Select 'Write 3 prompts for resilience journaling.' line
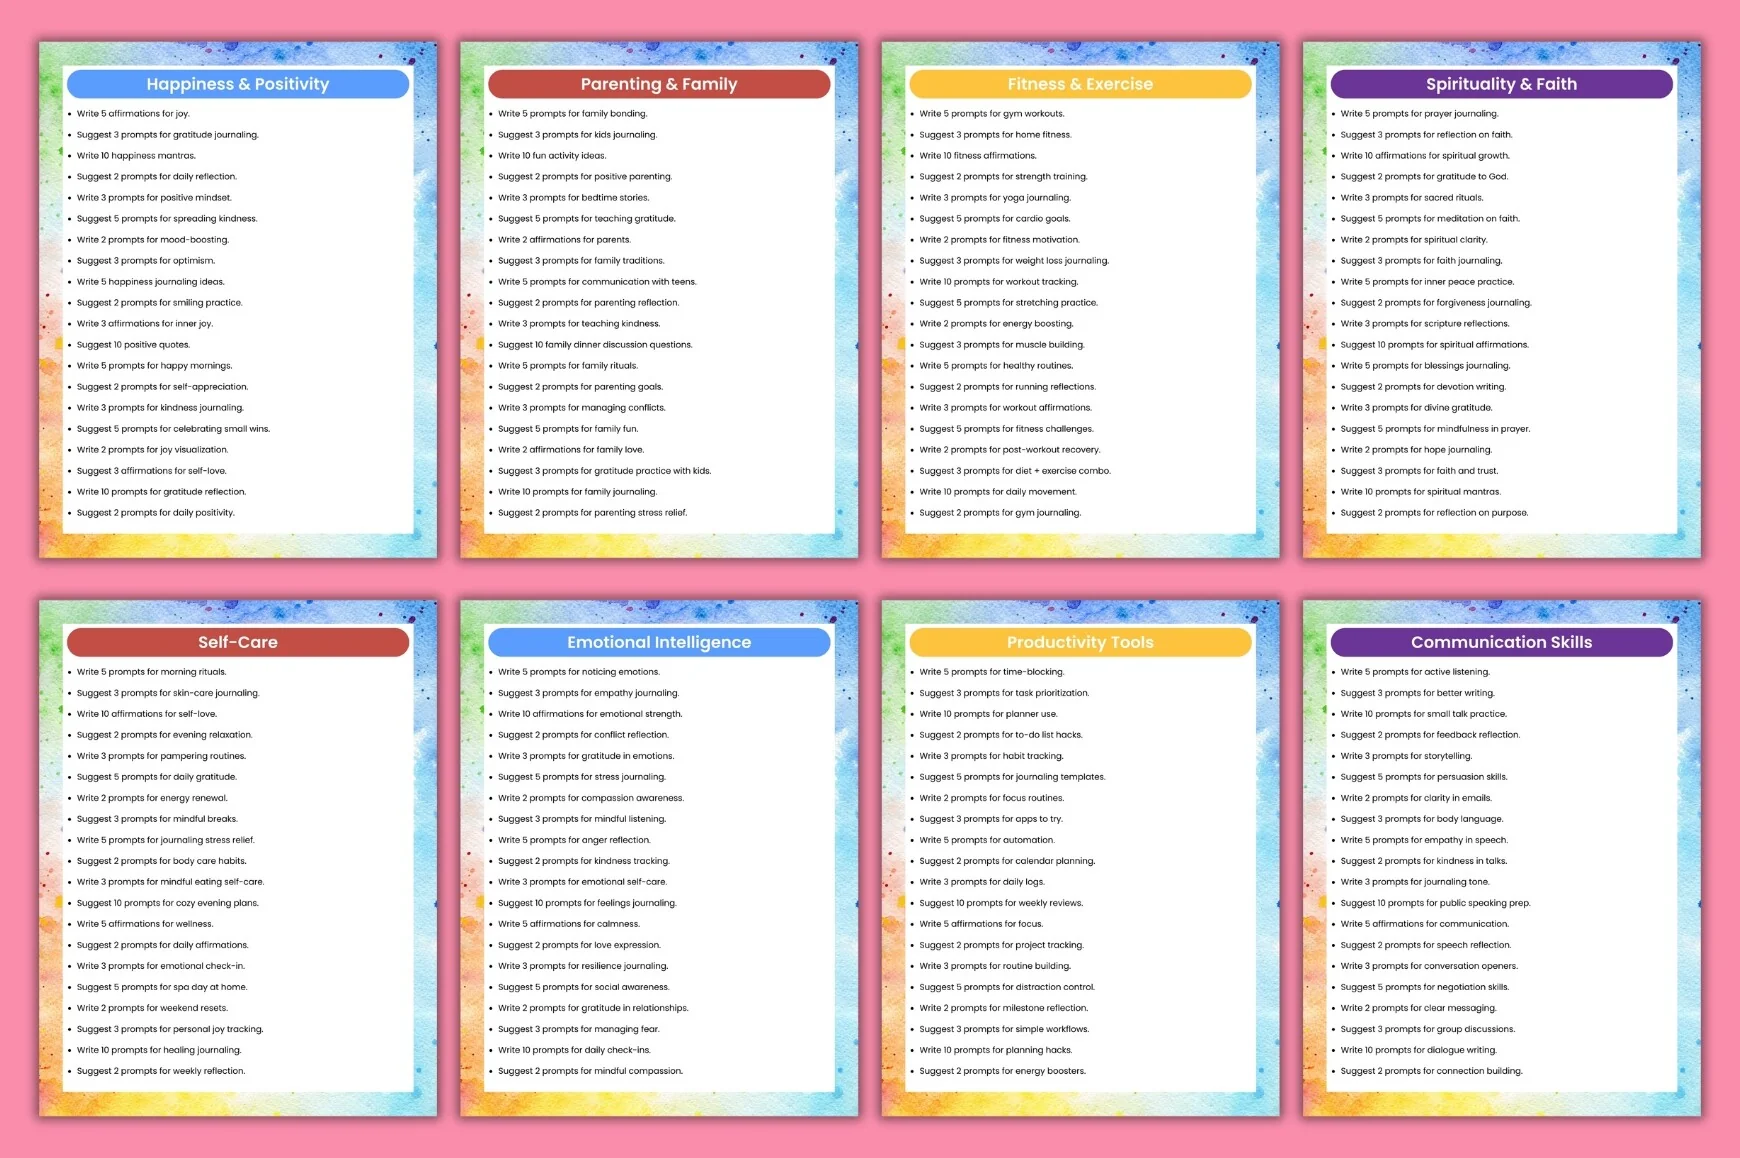The image size is (1740, 1158). coord(583,966)
